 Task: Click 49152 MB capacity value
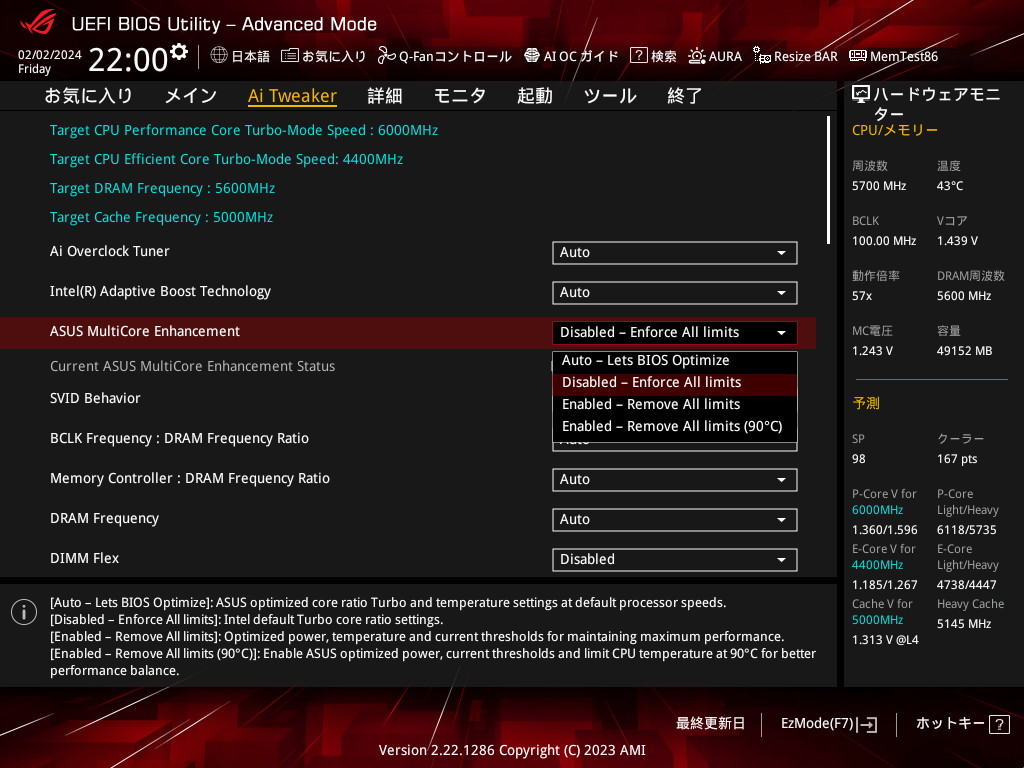(x=964, y=351)
